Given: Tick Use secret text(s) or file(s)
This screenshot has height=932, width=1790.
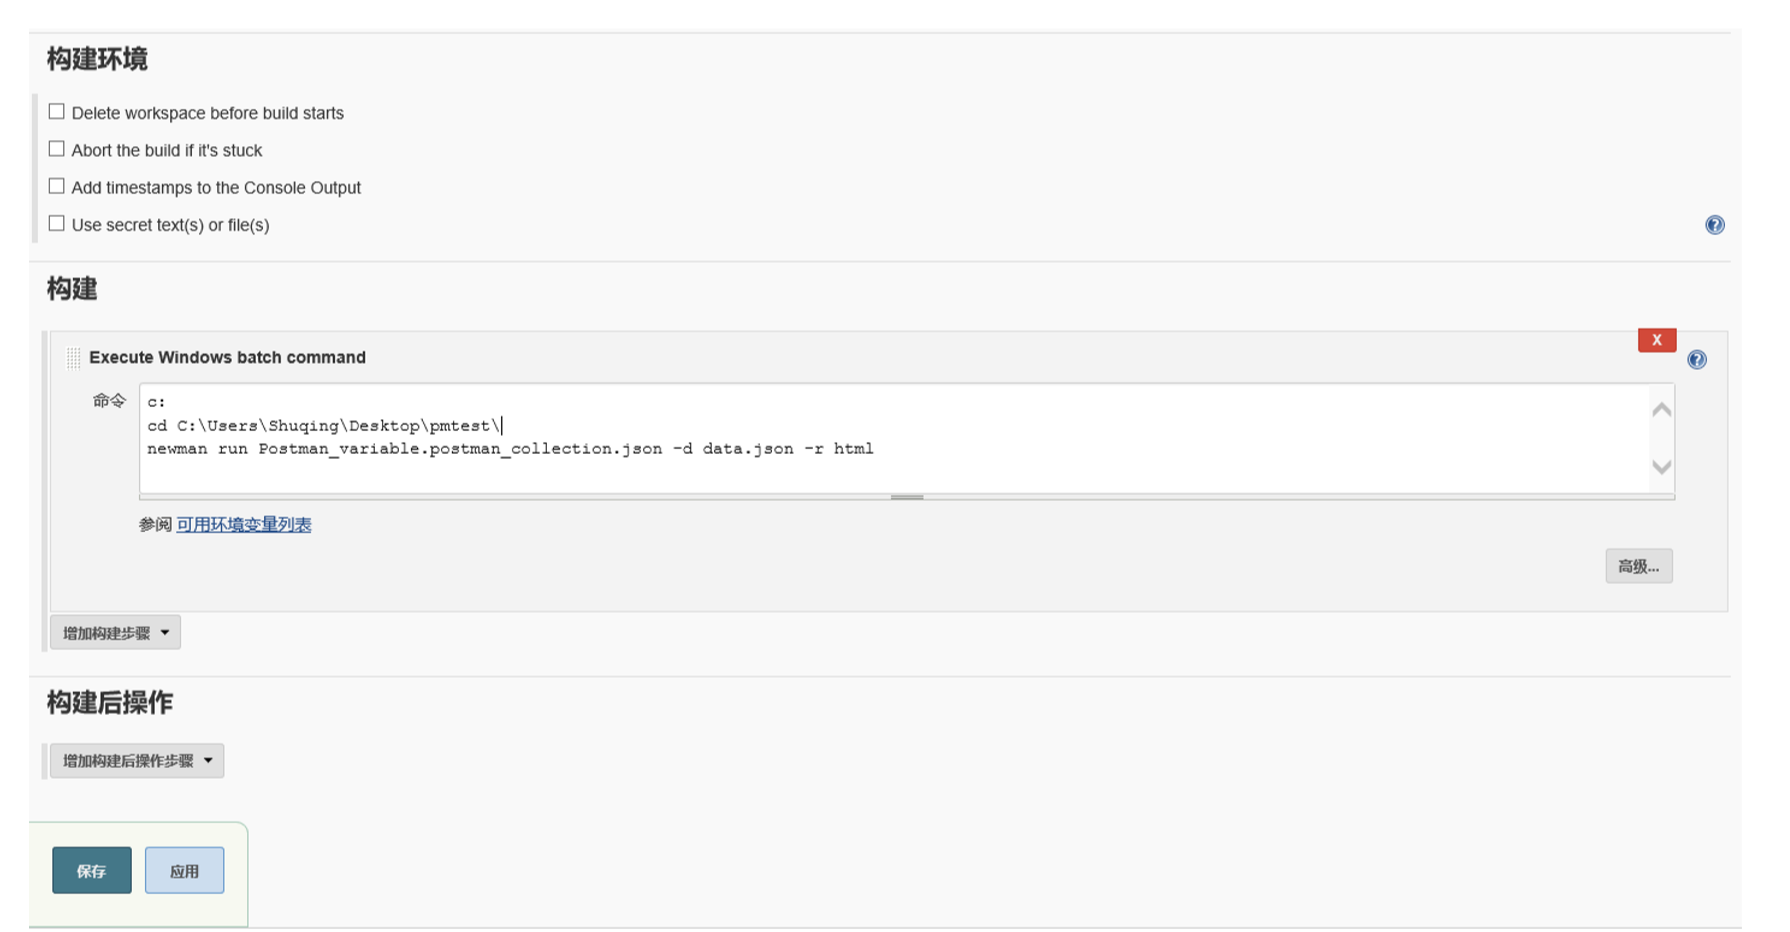Looking at the screenshot, I should [57, 224].
